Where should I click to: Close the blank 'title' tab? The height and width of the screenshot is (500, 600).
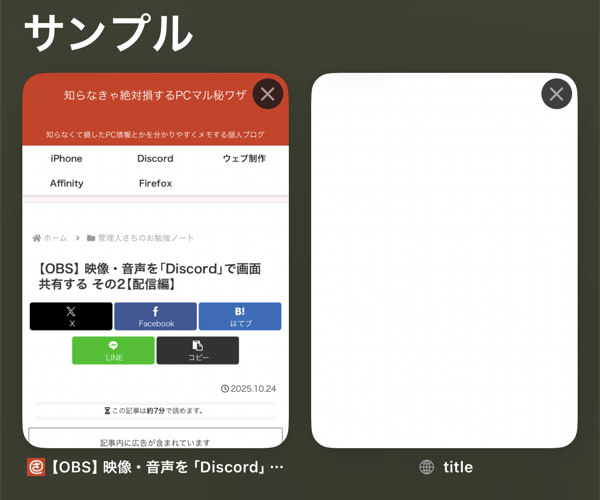[x=556, y=94]
